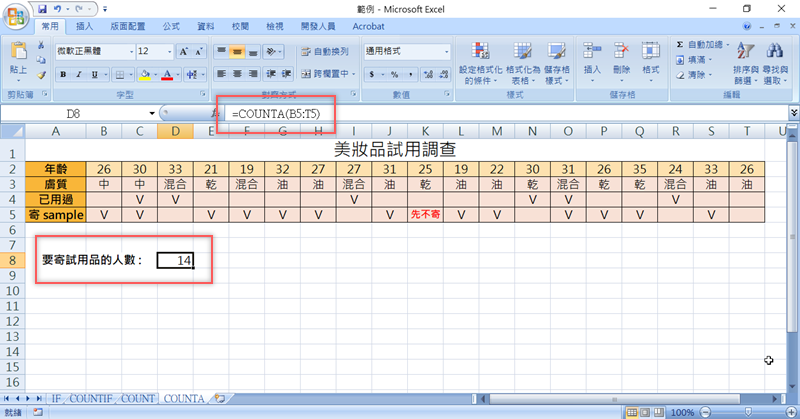Increase decimal places
Image resolution: width=800 pixels, height=419 pixels.
[428, 75]
